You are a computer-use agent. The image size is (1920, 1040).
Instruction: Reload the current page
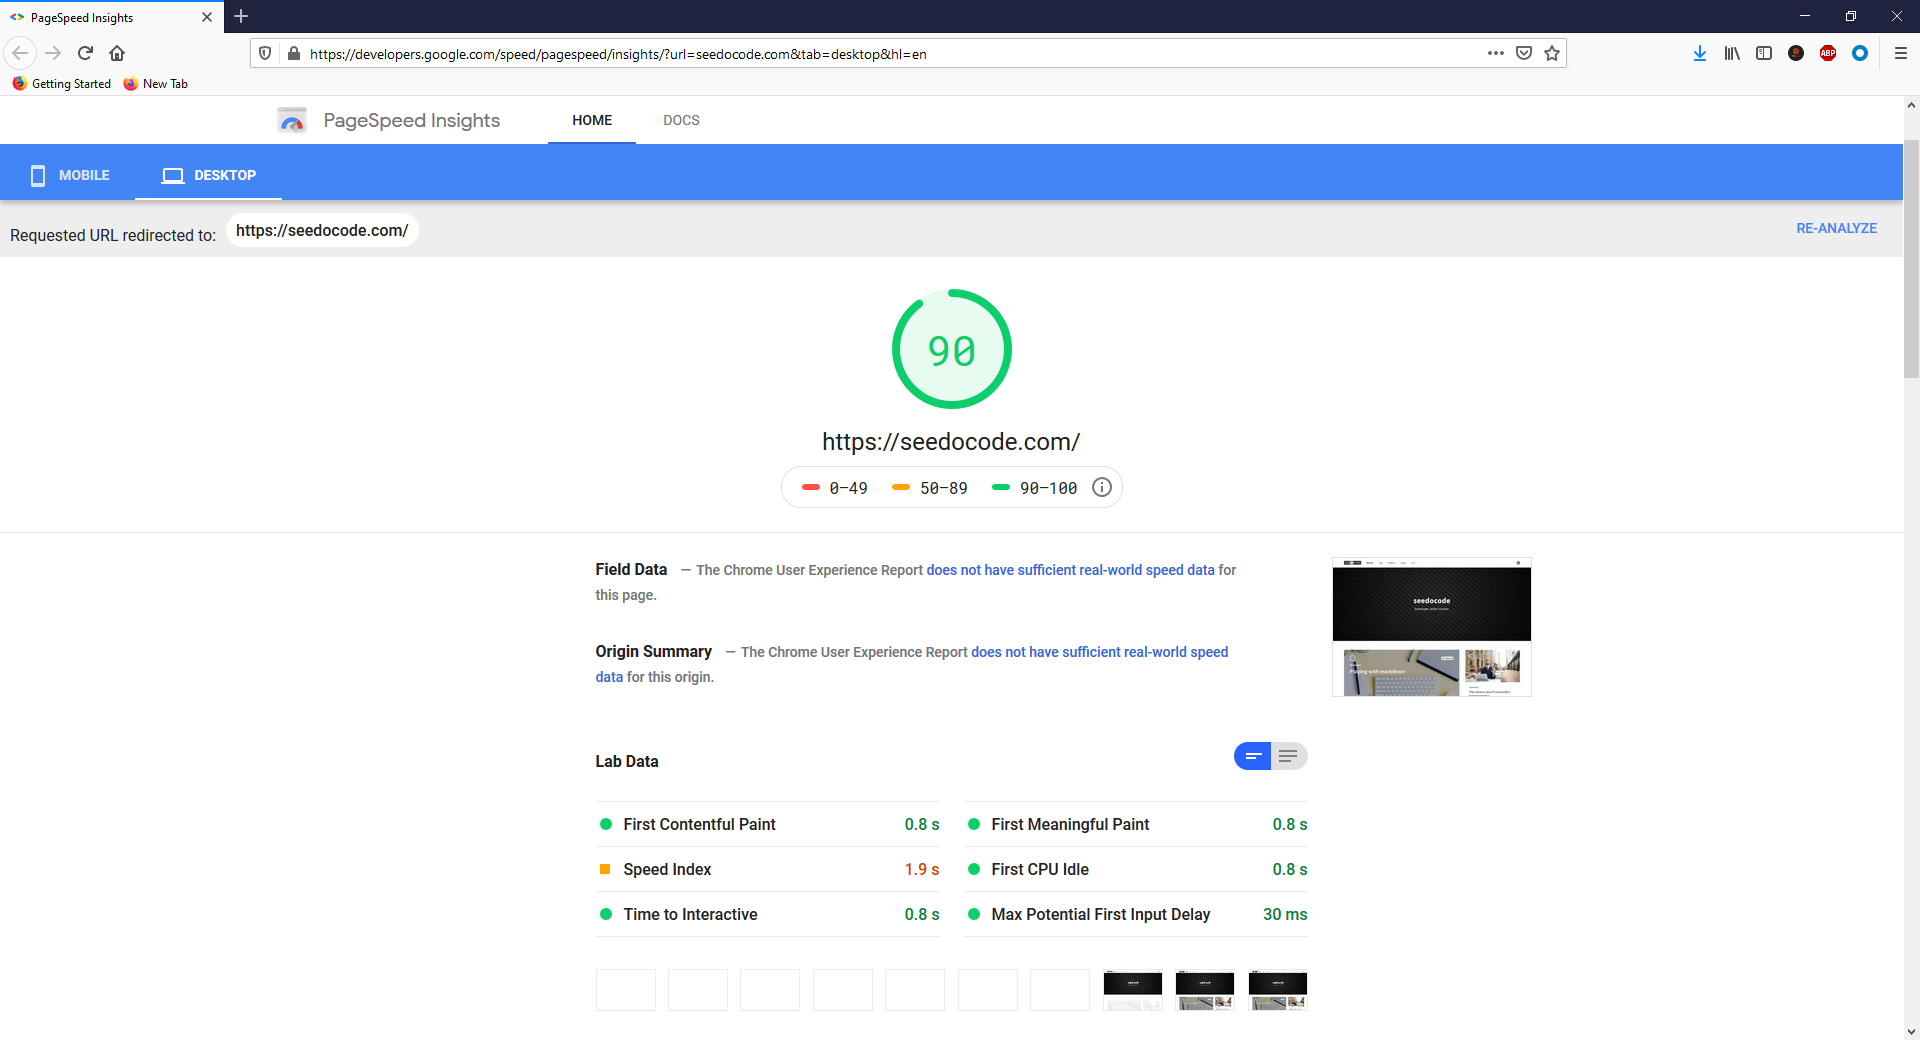tap(86, 53)
